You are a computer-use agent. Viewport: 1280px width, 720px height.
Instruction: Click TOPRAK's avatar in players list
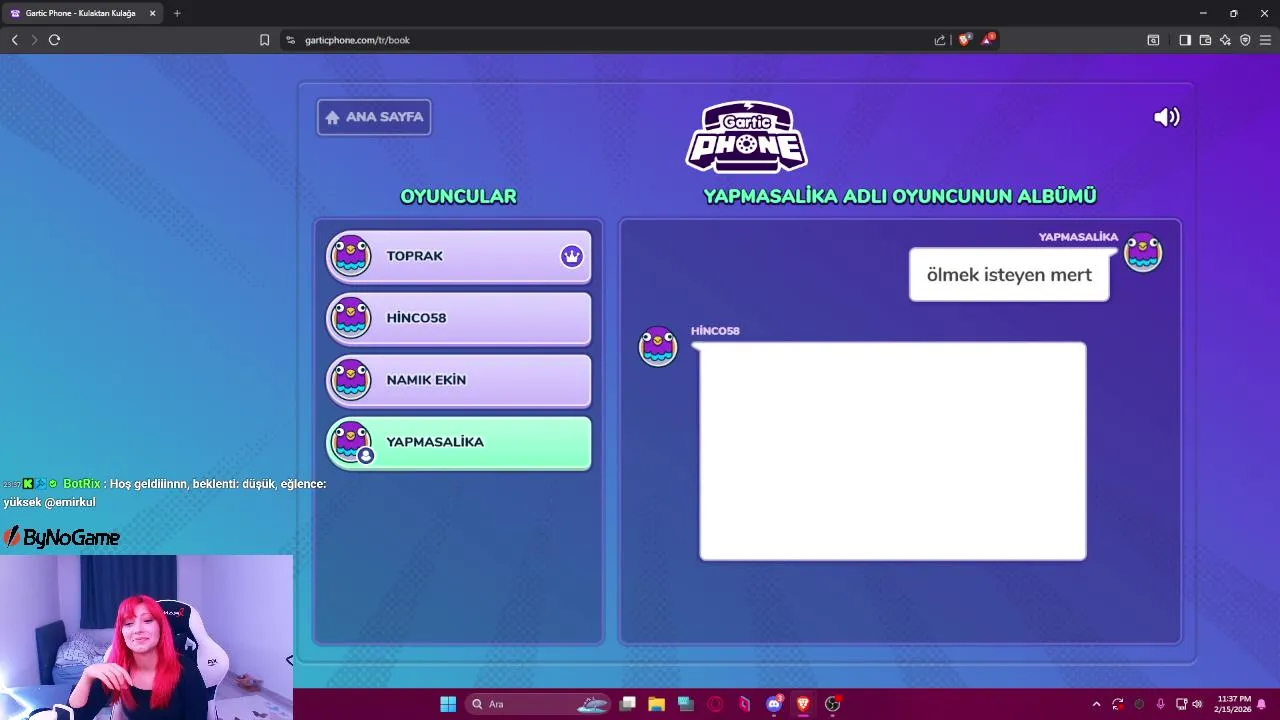point(351,256)
